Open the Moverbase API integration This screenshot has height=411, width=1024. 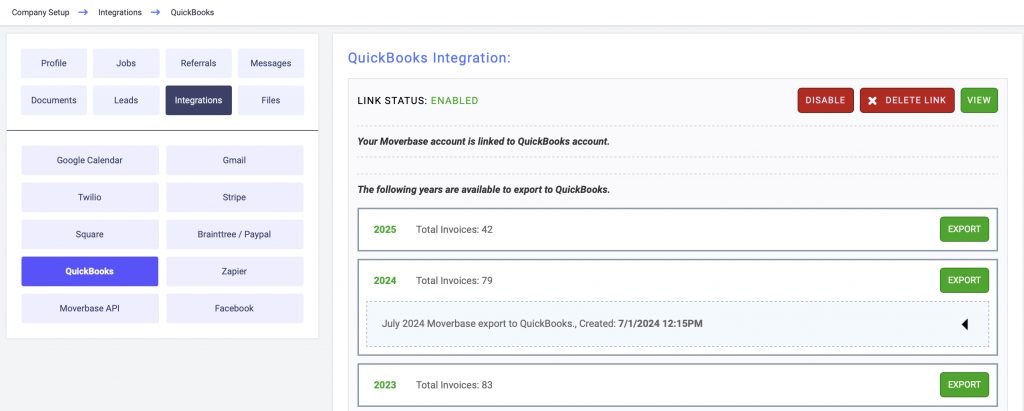coord(90,308)
